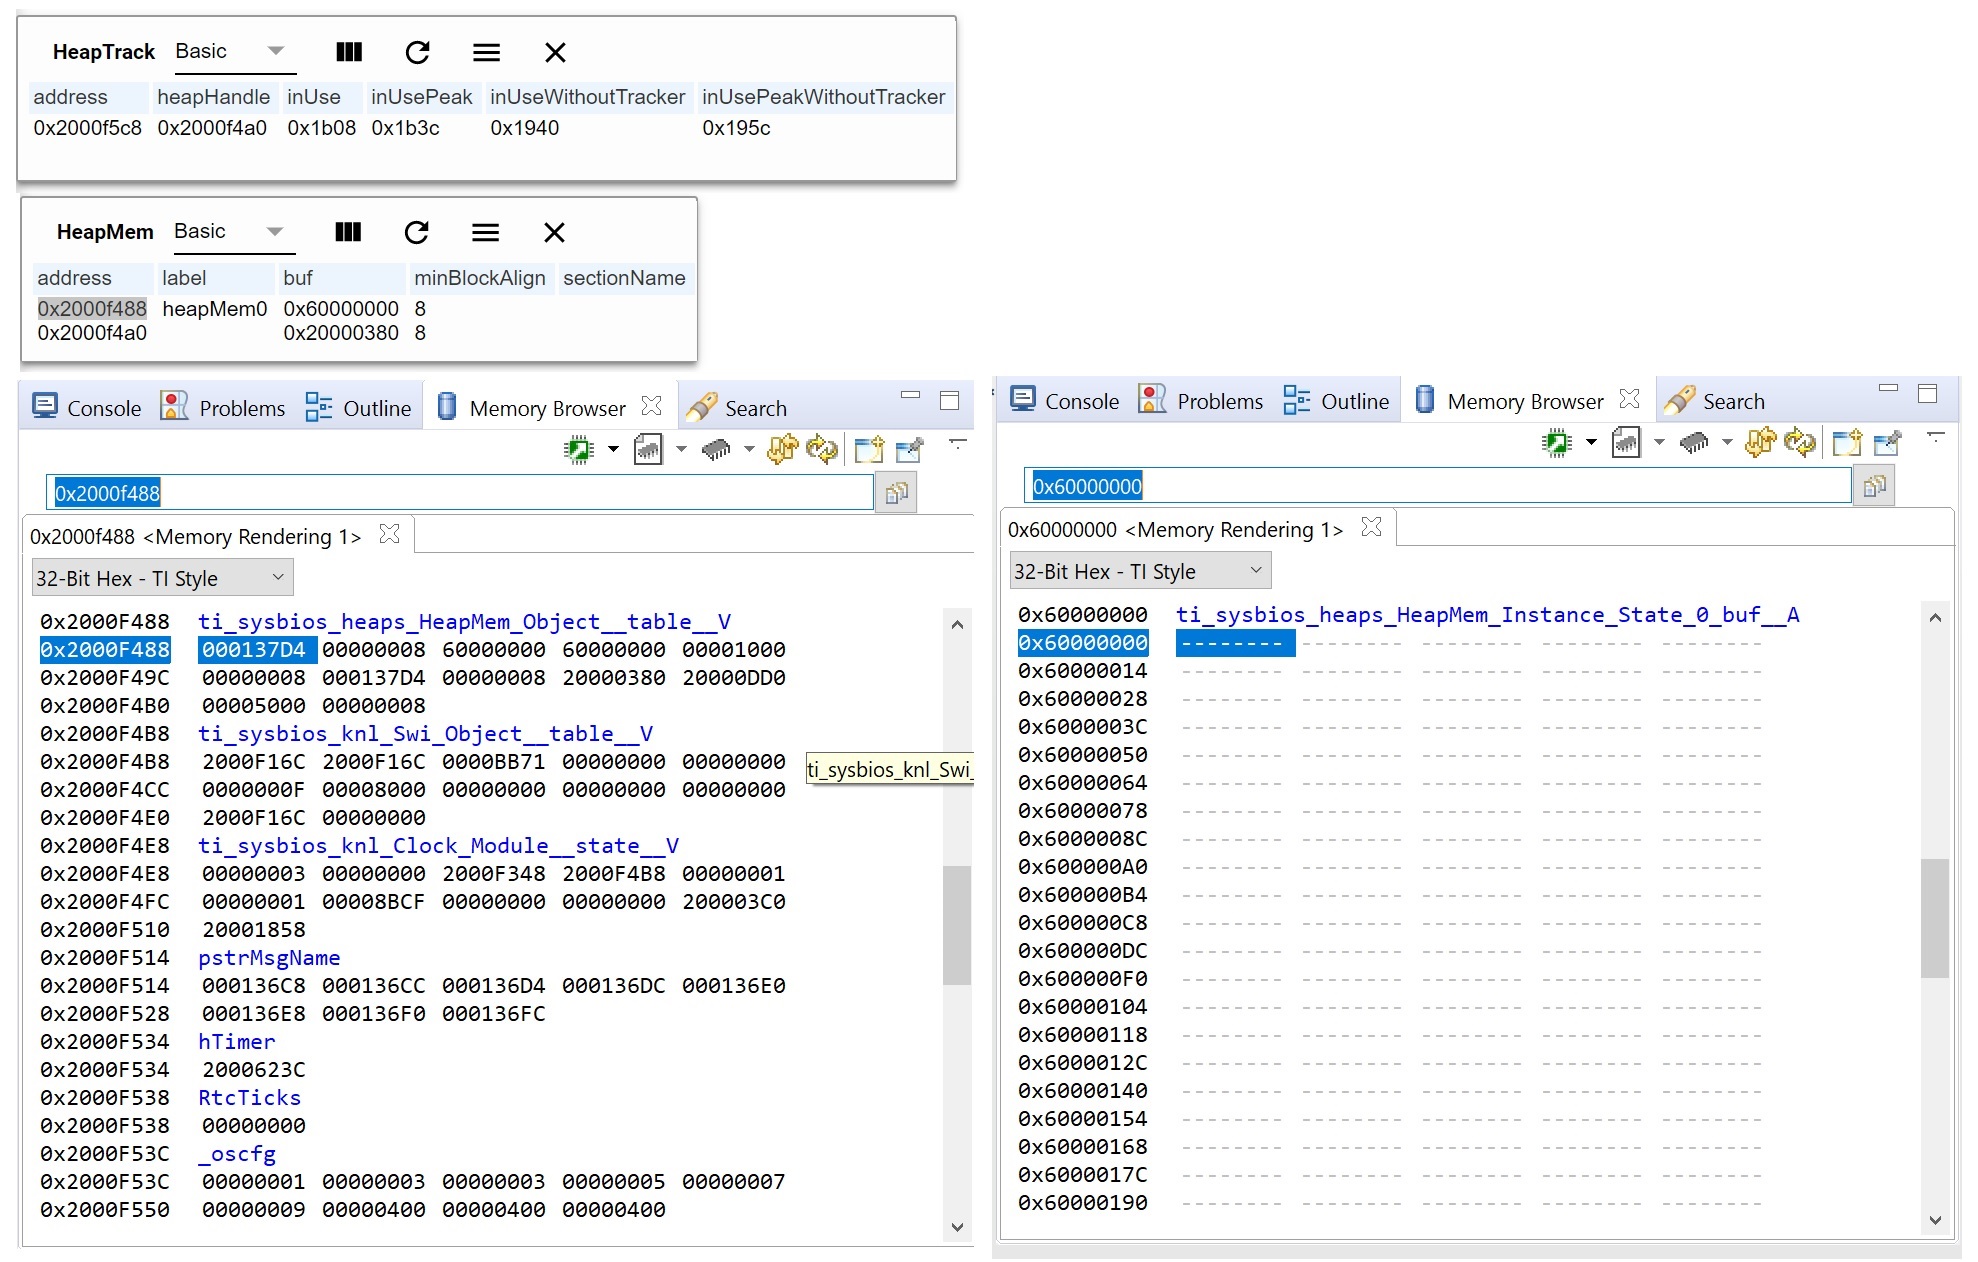The height and width of the screenshot is (1262, 1978).
Task: Refresh the HeapTrack view
Action: (x=417, y=52)
